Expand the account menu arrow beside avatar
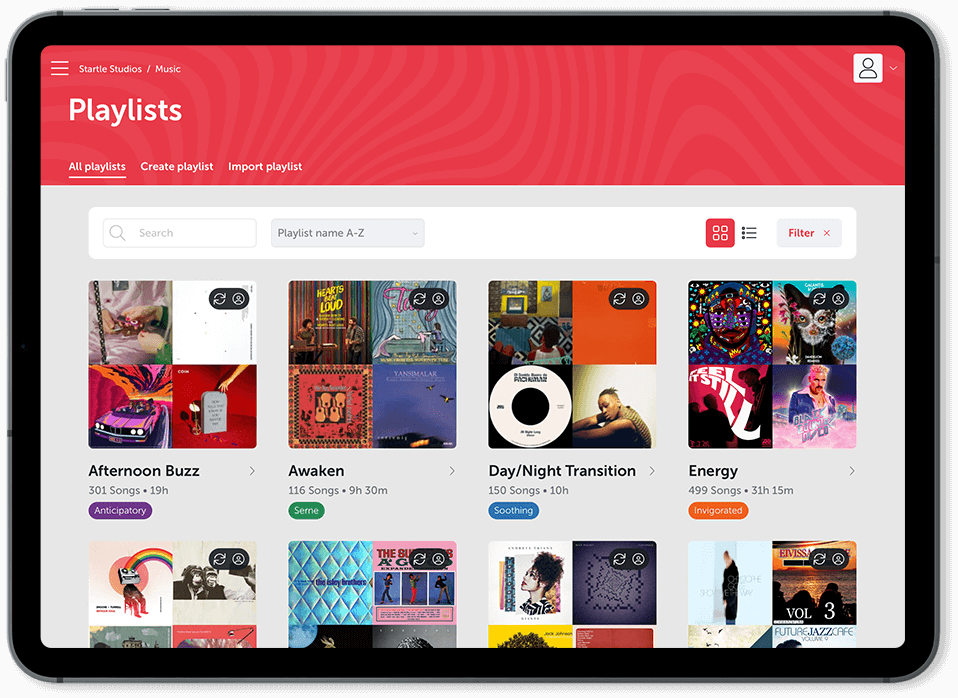Viewport: 958px width, 698px height. [x=893, y=68]
